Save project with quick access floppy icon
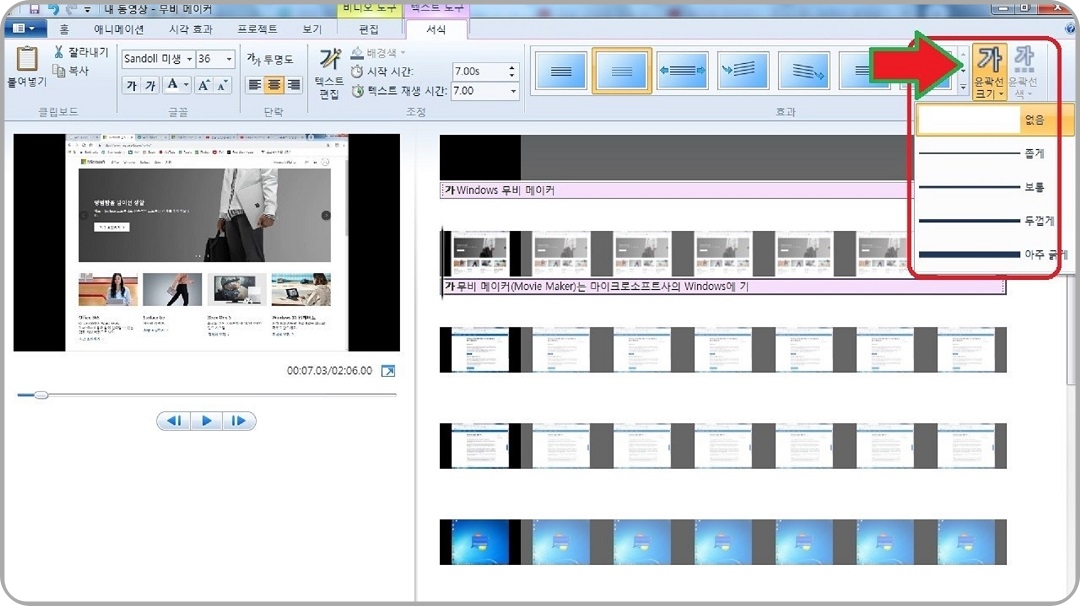The height and width of the screenshot is (606, 1080). pyautogui.click(x=34, y=9)
